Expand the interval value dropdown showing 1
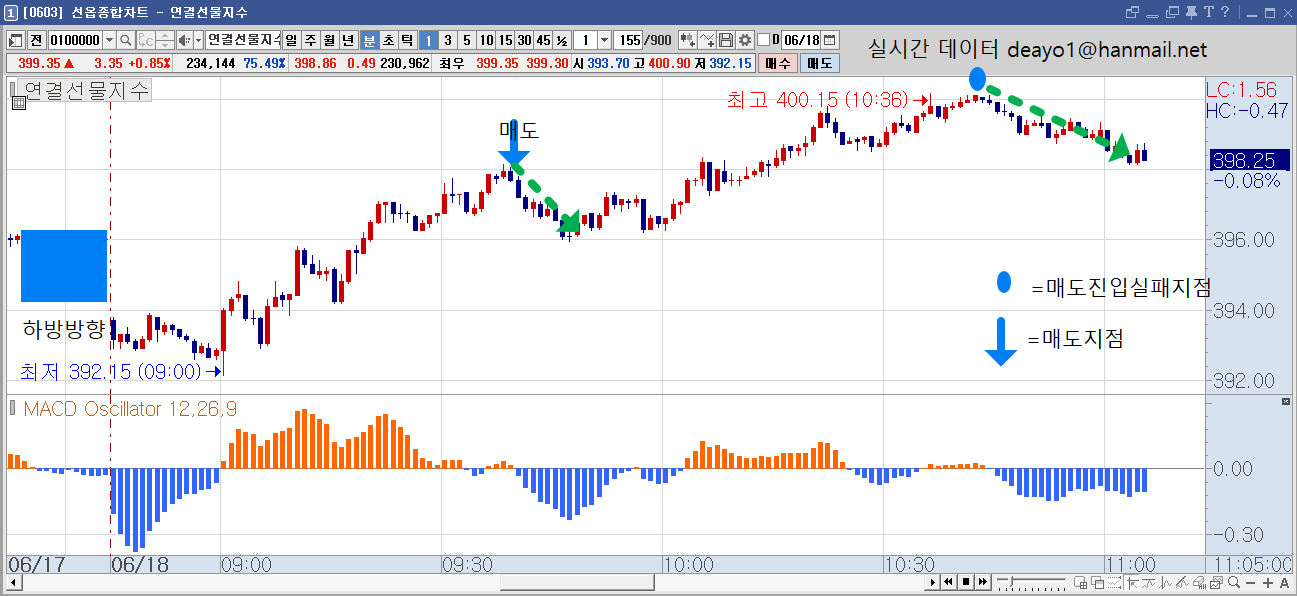The image size is (1297, 596). pos(604,40)
